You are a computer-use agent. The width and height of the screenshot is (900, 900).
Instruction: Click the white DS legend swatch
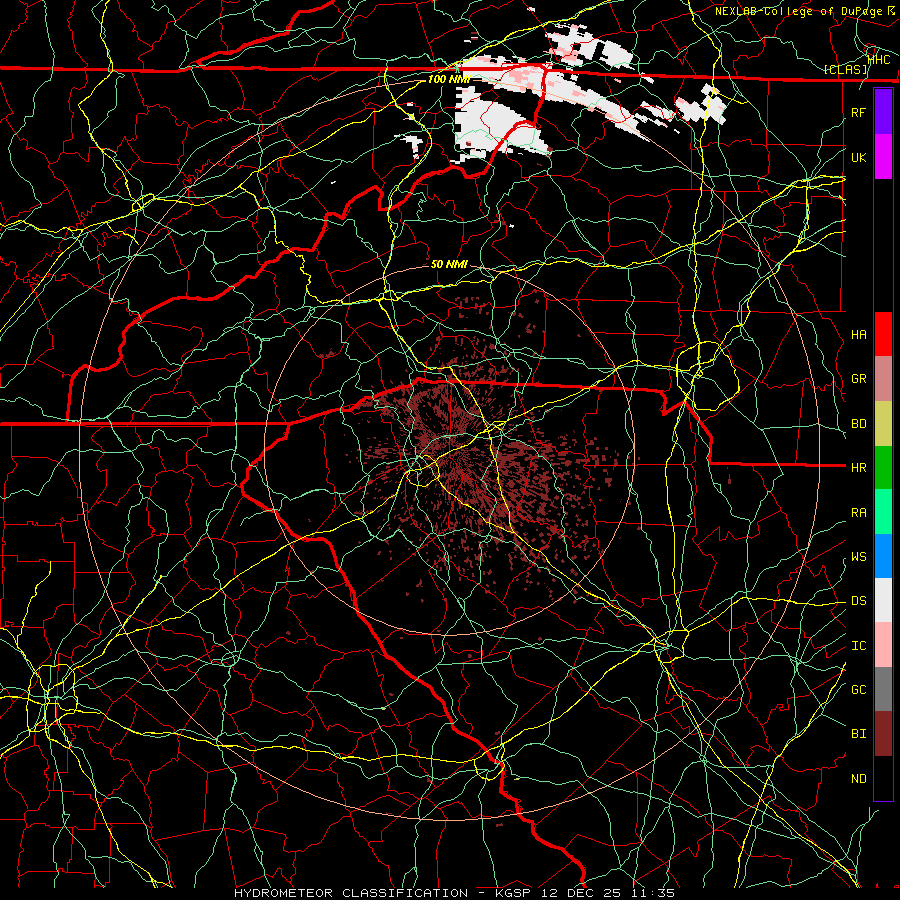click(883, 600)
